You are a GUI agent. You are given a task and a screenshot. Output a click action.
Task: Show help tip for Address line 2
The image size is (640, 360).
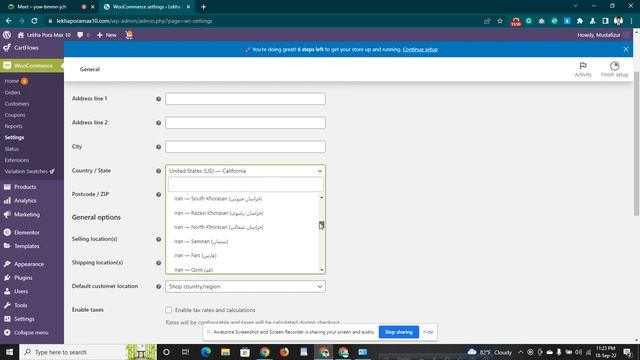(x=158, y=123)
